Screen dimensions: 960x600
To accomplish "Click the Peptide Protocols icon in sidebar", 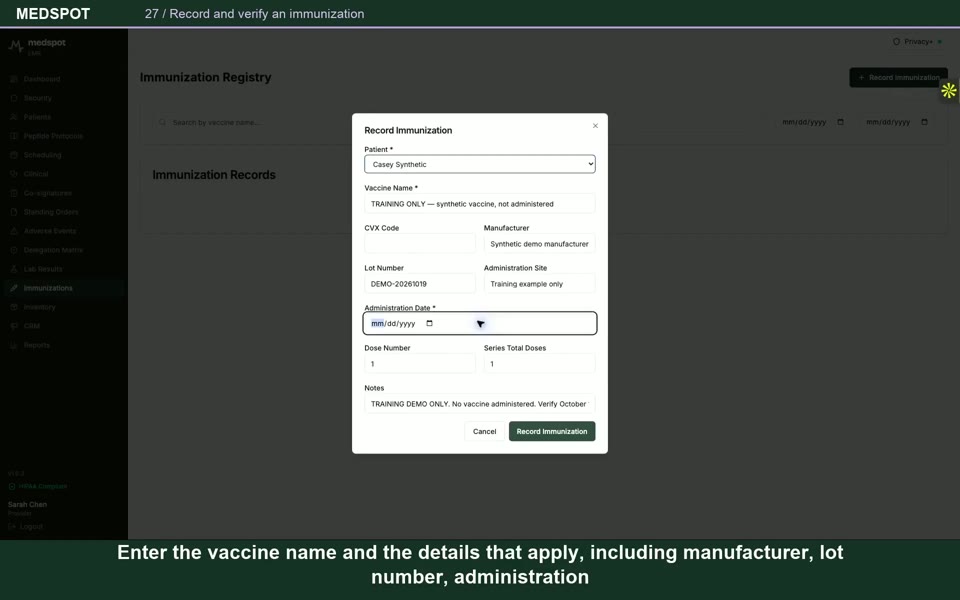I will coord(13,136).
